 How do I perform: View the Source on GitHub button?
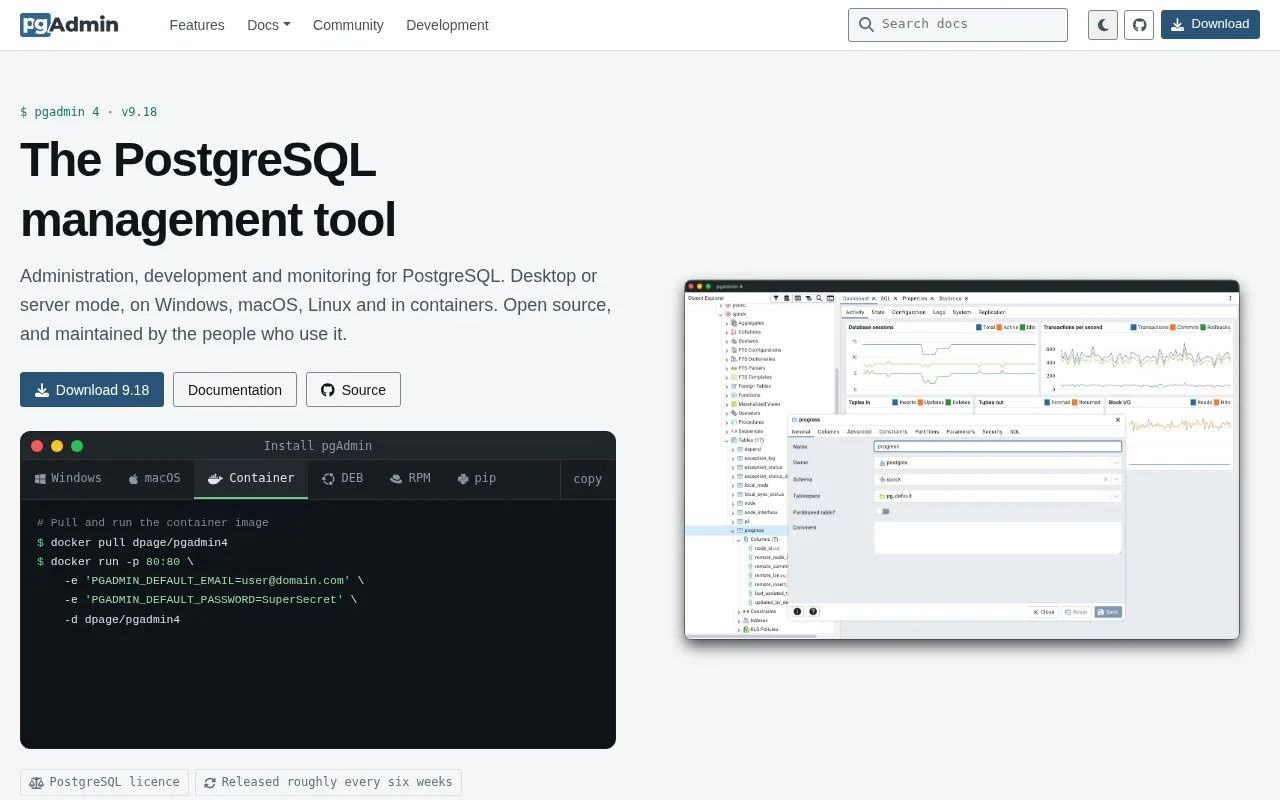[x=353, y=390]
